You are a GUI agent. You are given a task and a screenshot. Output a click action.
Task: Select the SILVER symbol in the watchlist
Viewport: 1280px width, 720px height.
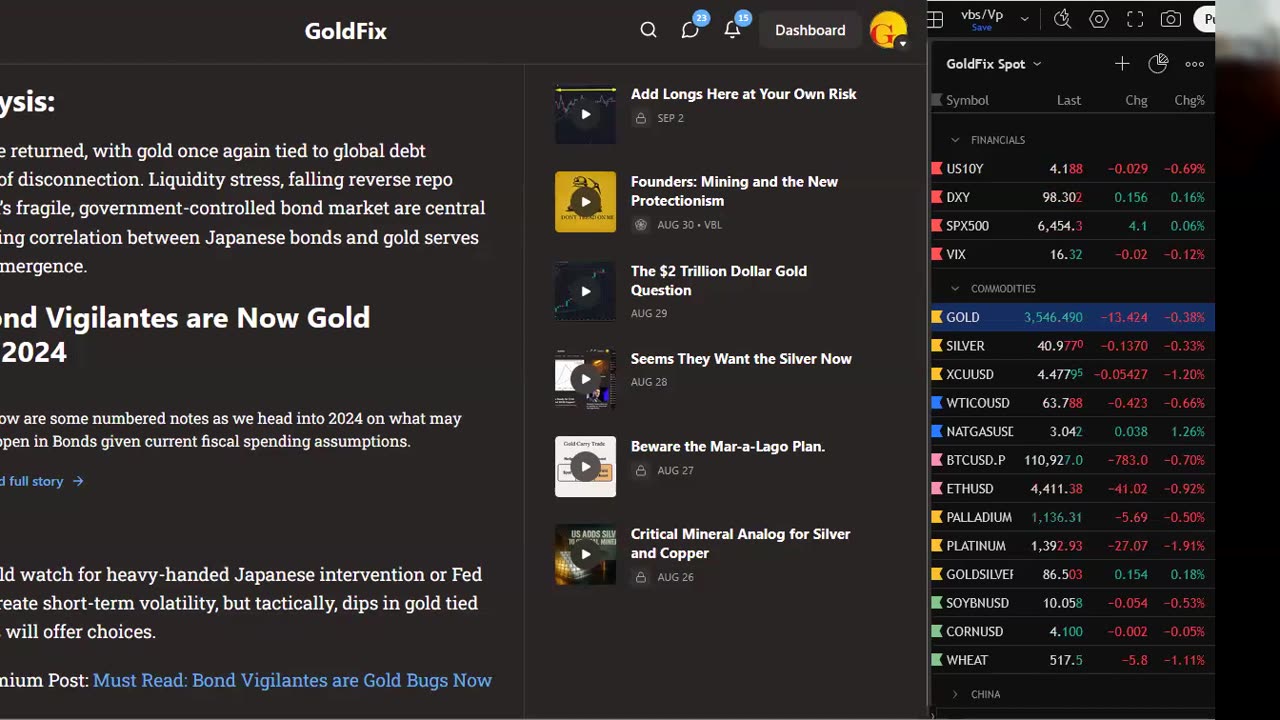tap(965, 346)
